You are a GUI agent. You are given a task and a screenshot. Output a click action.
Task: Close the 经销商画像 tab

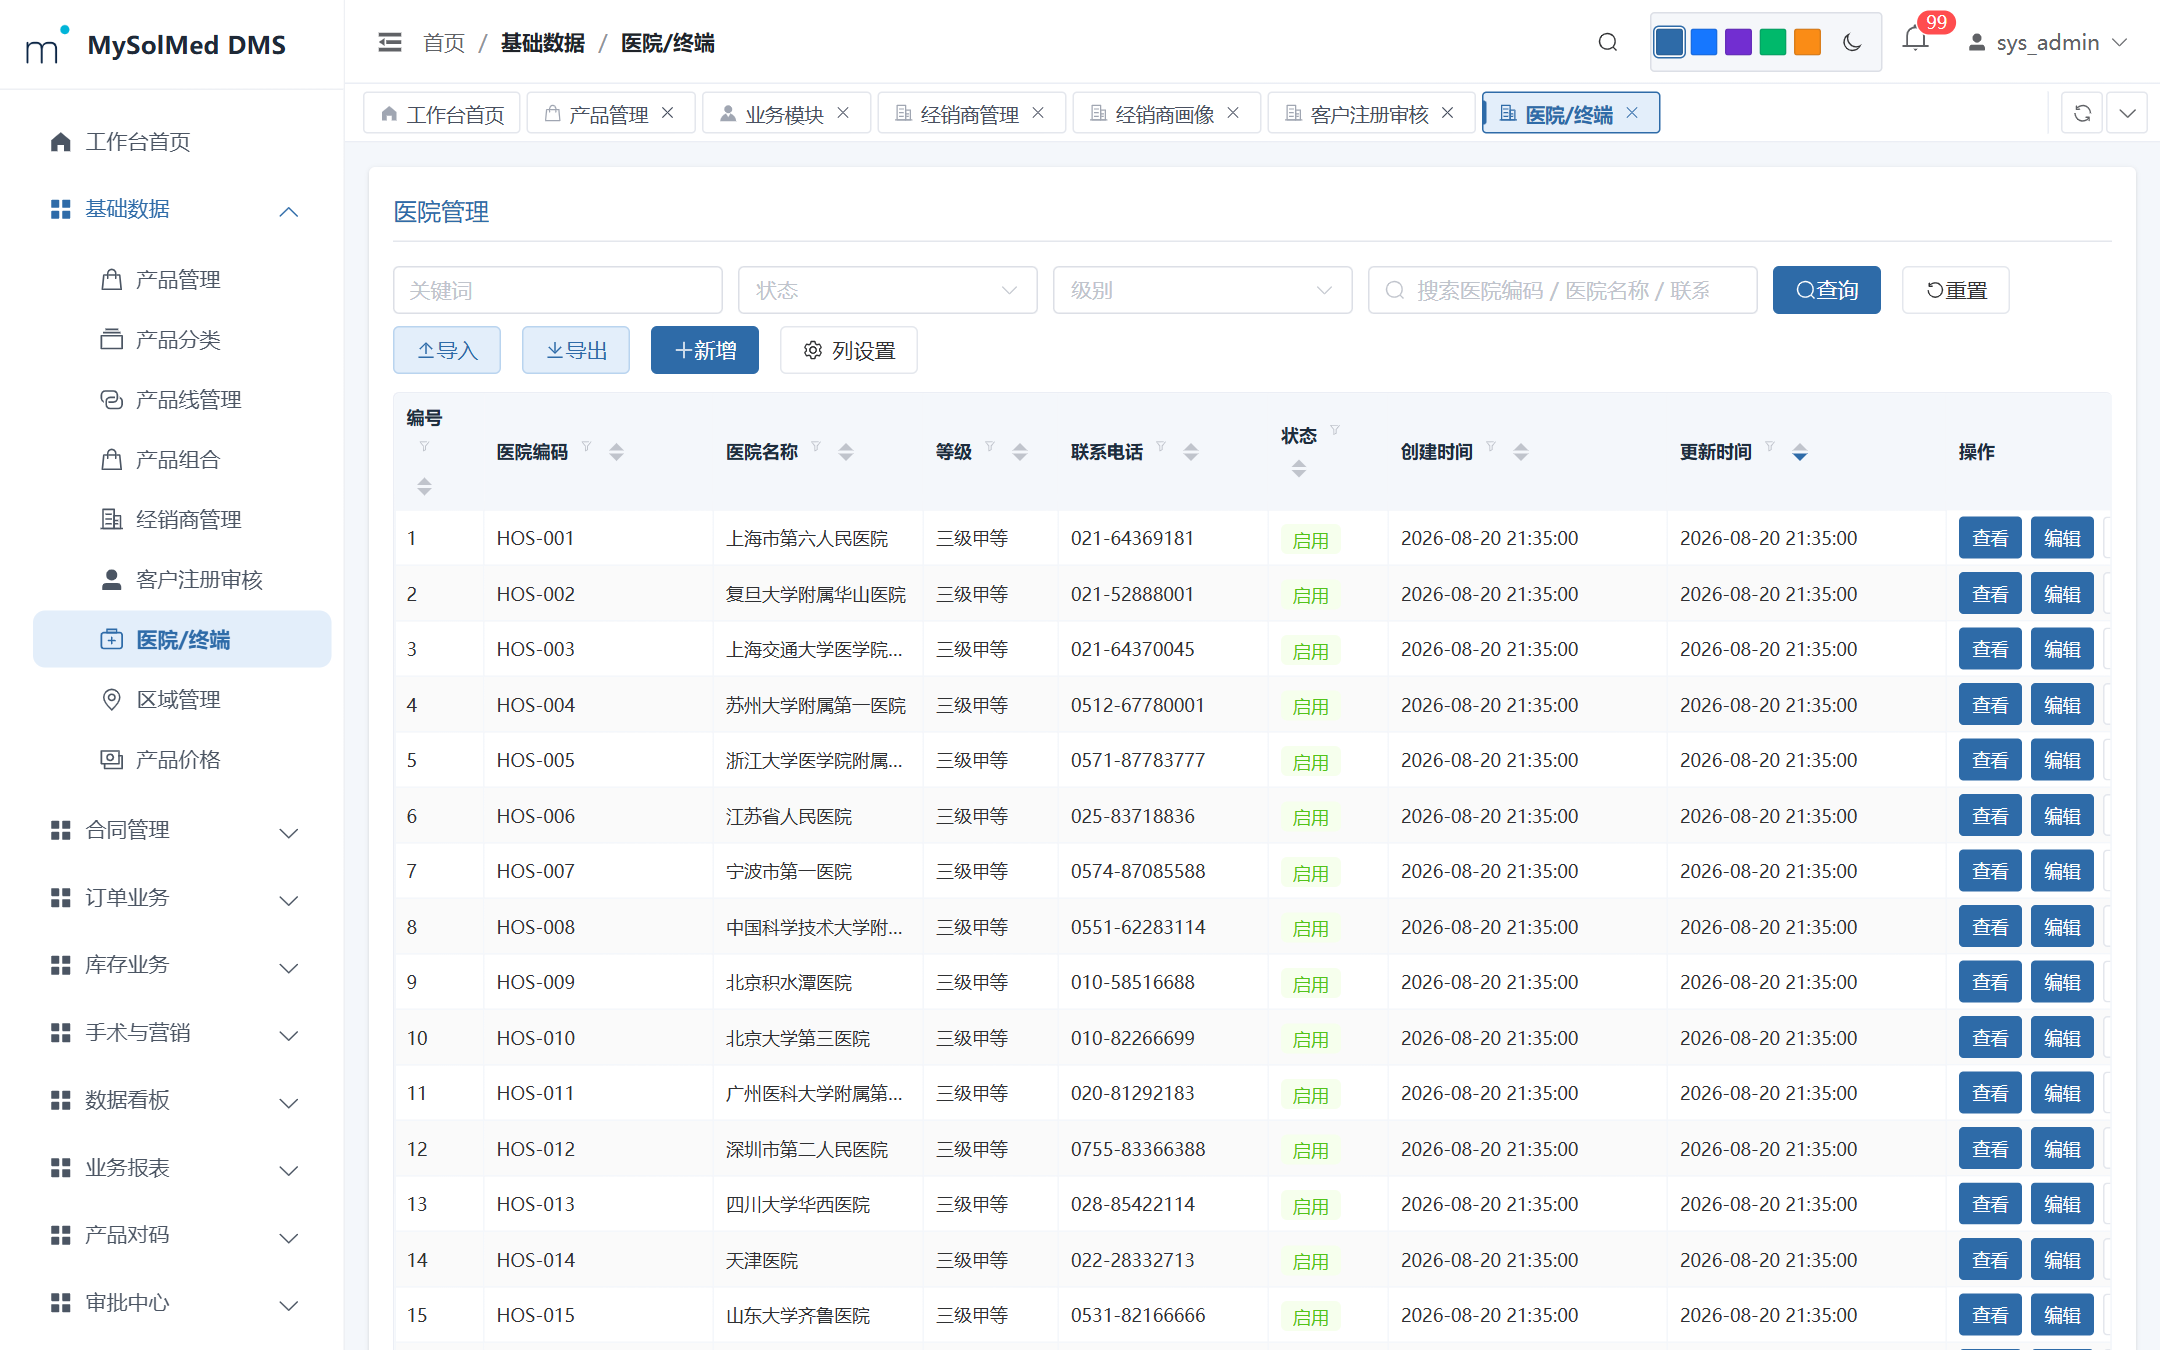pos(1233,113)
